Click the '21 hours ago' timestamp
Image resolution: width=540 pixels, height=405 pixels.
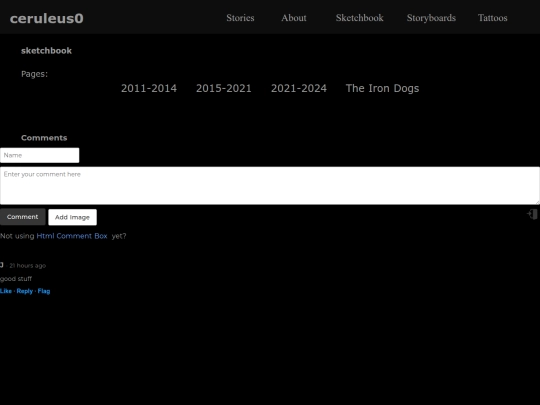28,266
